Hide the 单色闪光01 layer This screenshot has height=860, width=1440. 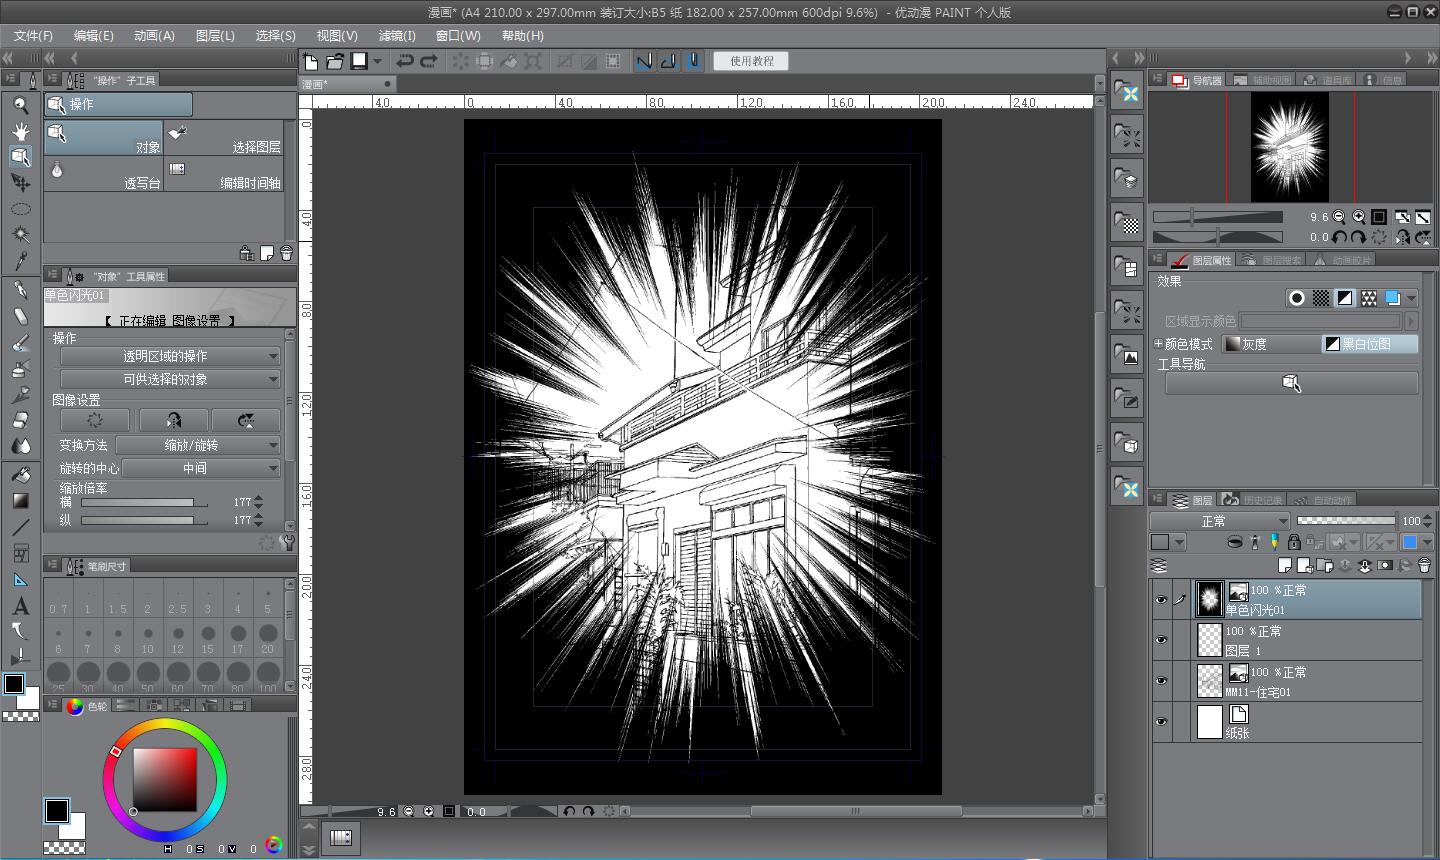coord(1161,600)
